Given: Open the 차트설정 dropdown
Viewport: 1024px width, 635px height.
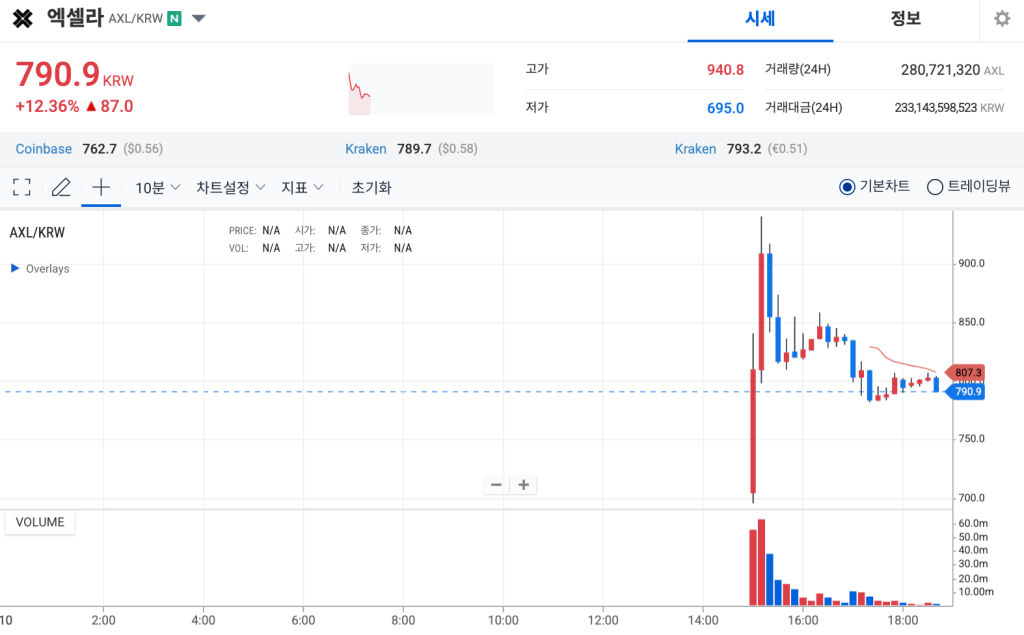Looking at the screenshot, I should [231, 187].
